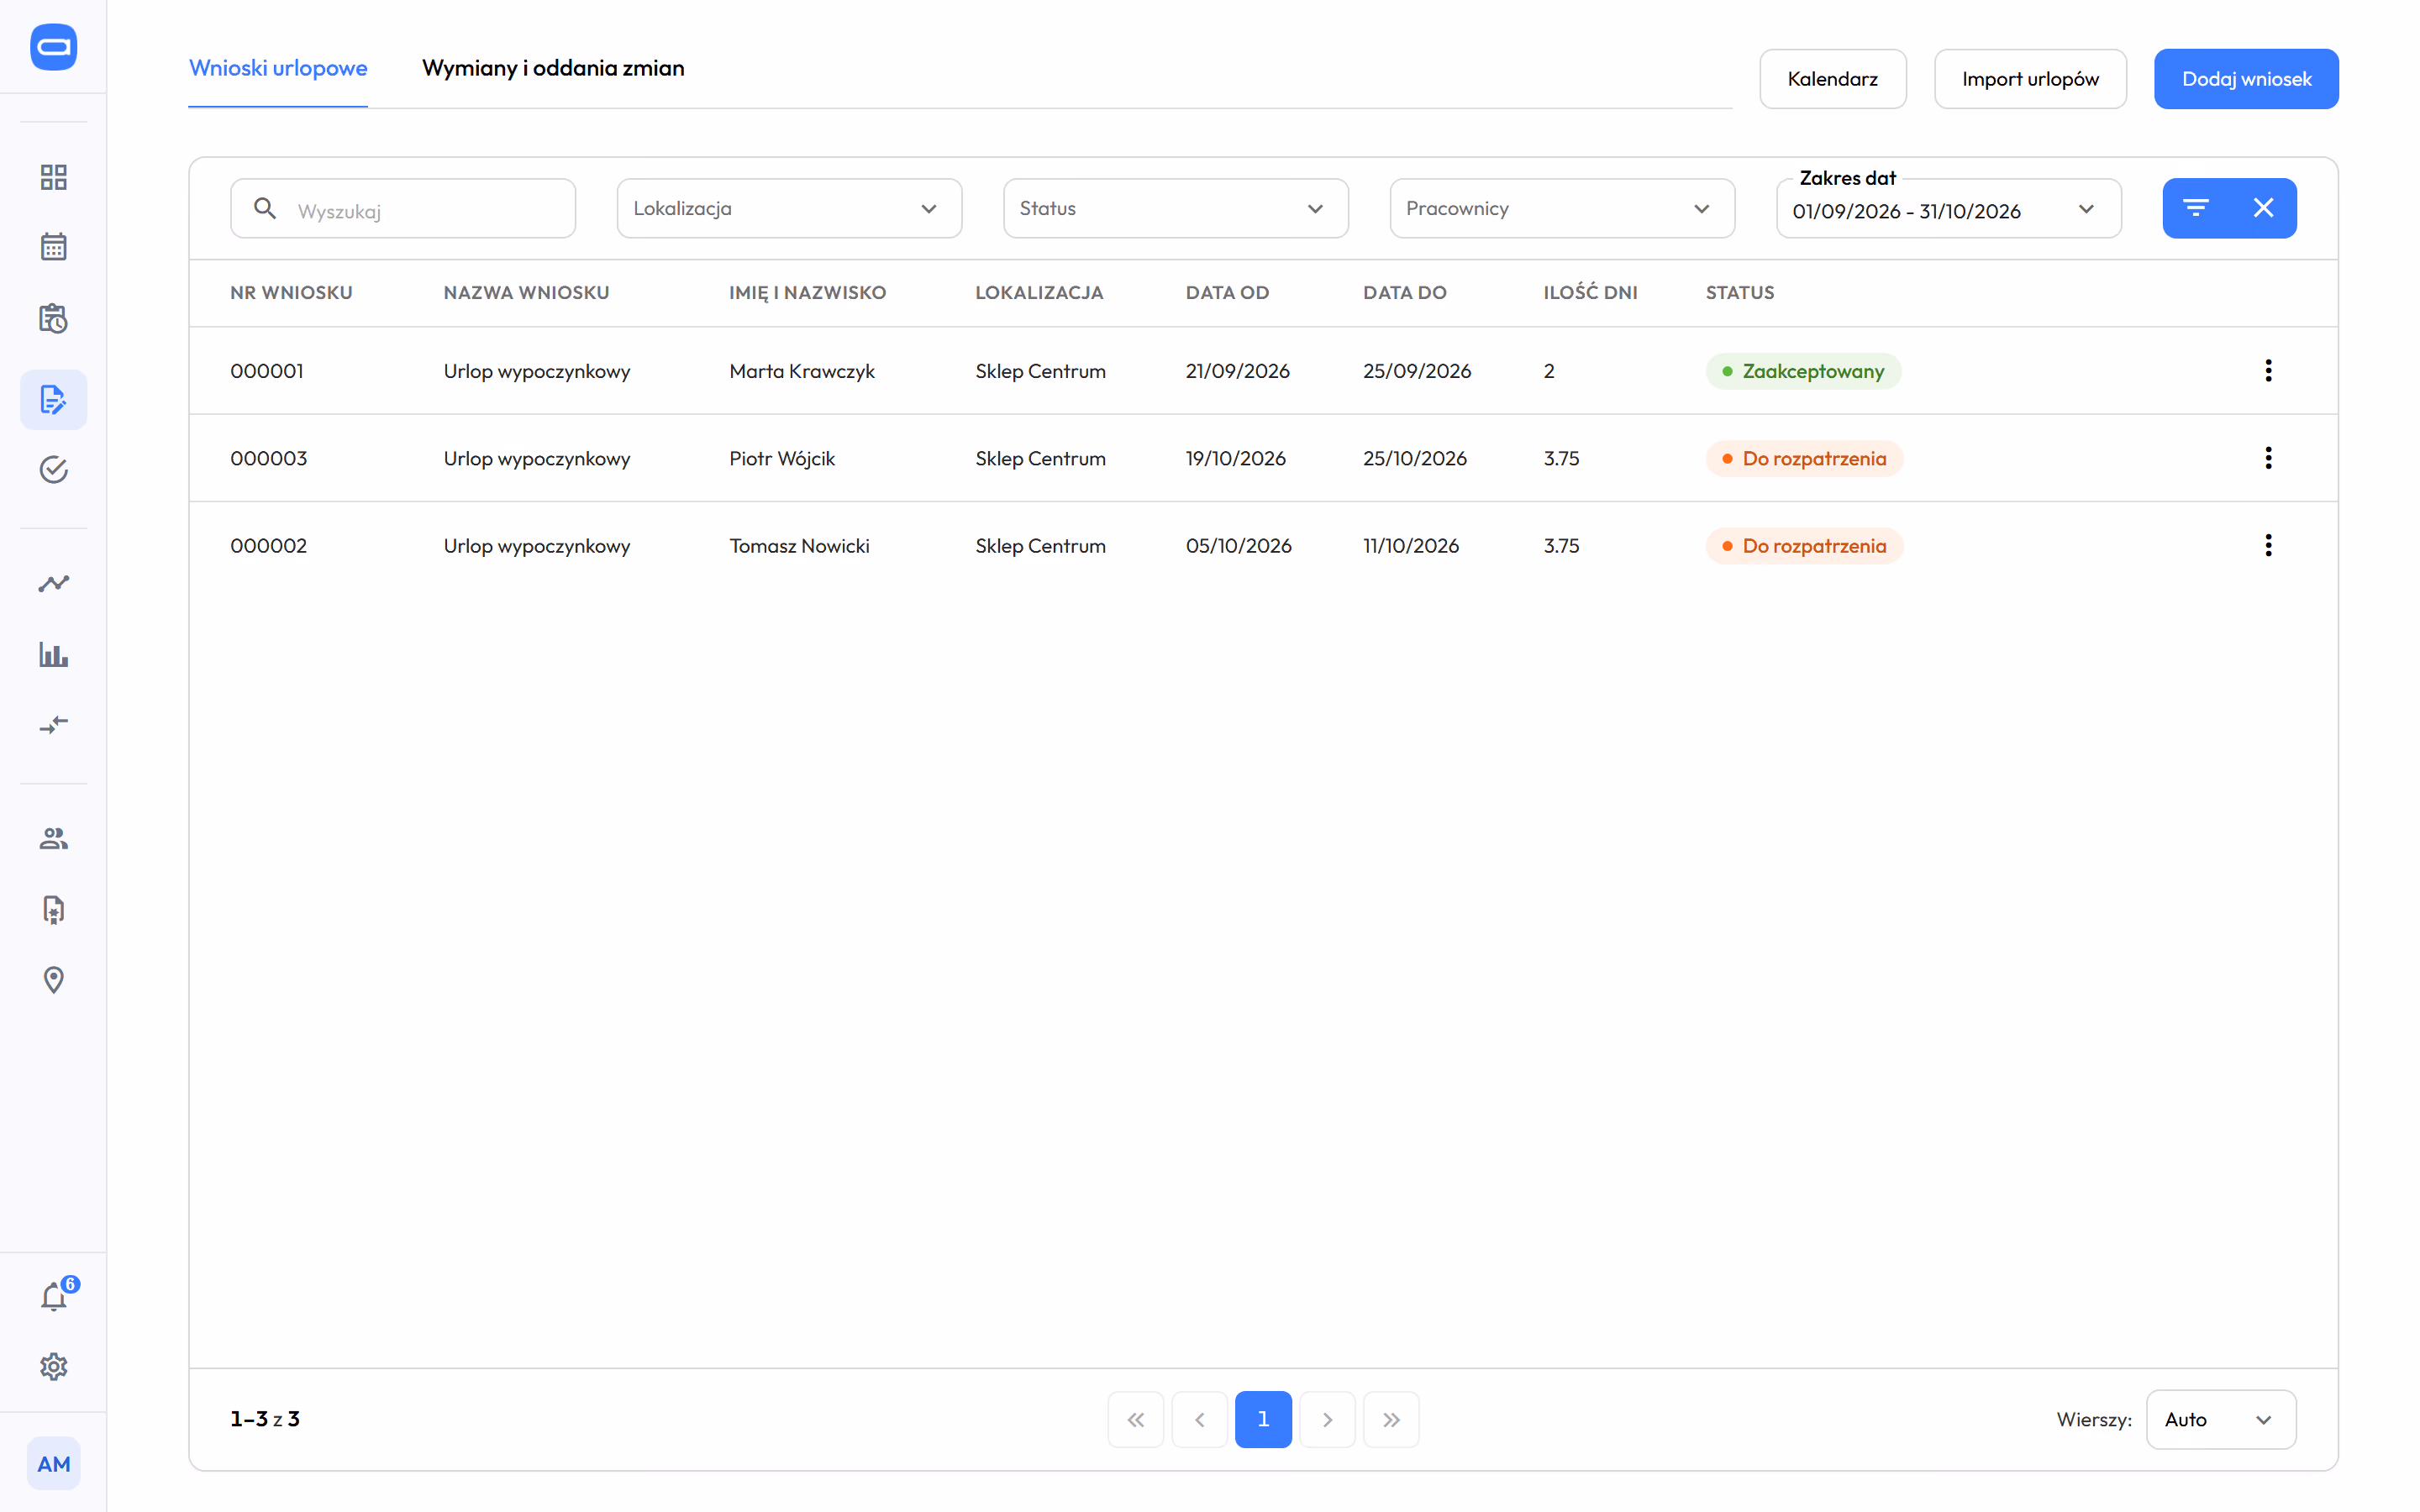
Task: Open row actions for request 000001
Action: 2268,371
